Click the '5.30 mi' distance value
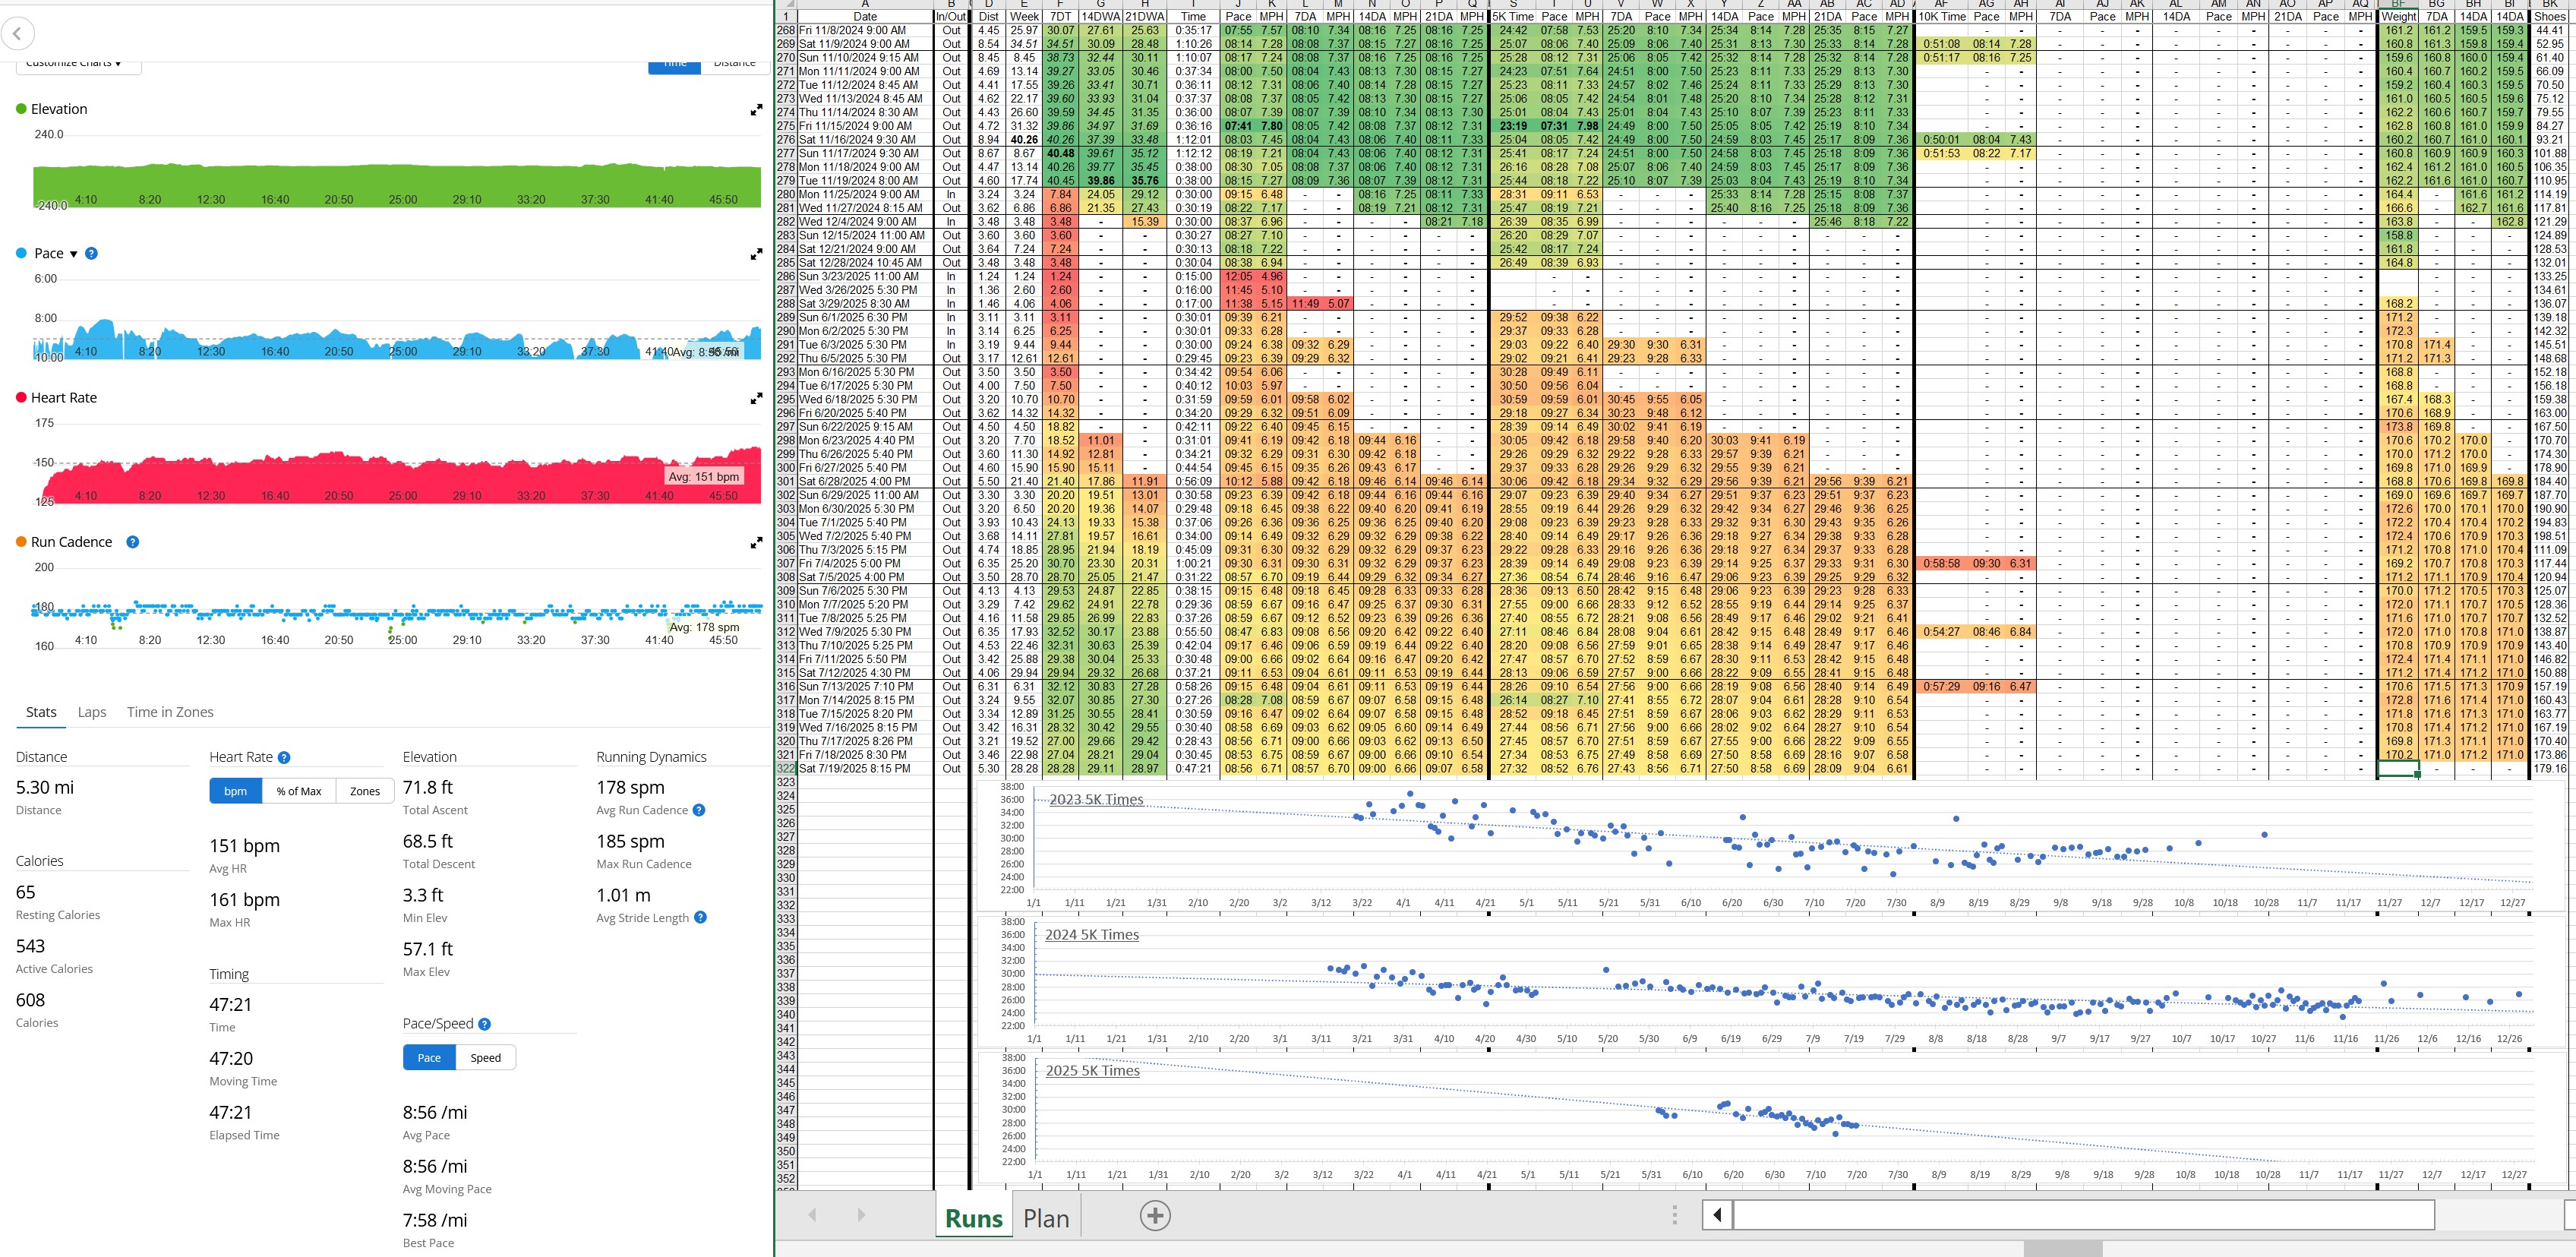 (x=45, y=787)
